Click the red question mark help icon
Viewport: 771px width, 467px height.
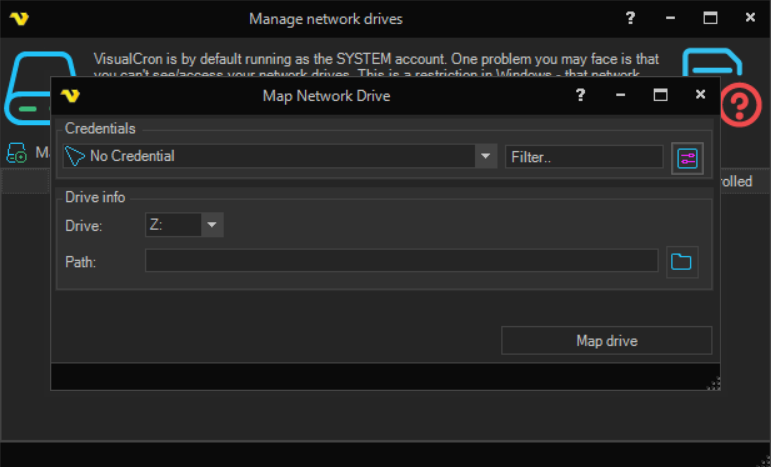click(x=741, y=105)
